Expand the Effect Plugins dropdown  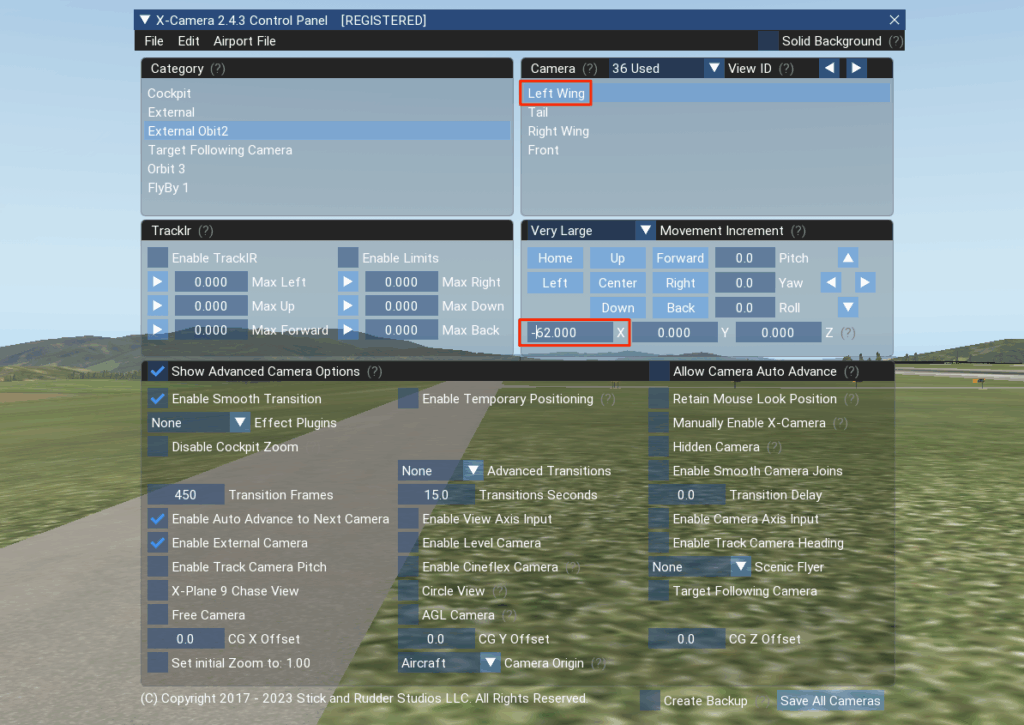[x=239, y=423]
